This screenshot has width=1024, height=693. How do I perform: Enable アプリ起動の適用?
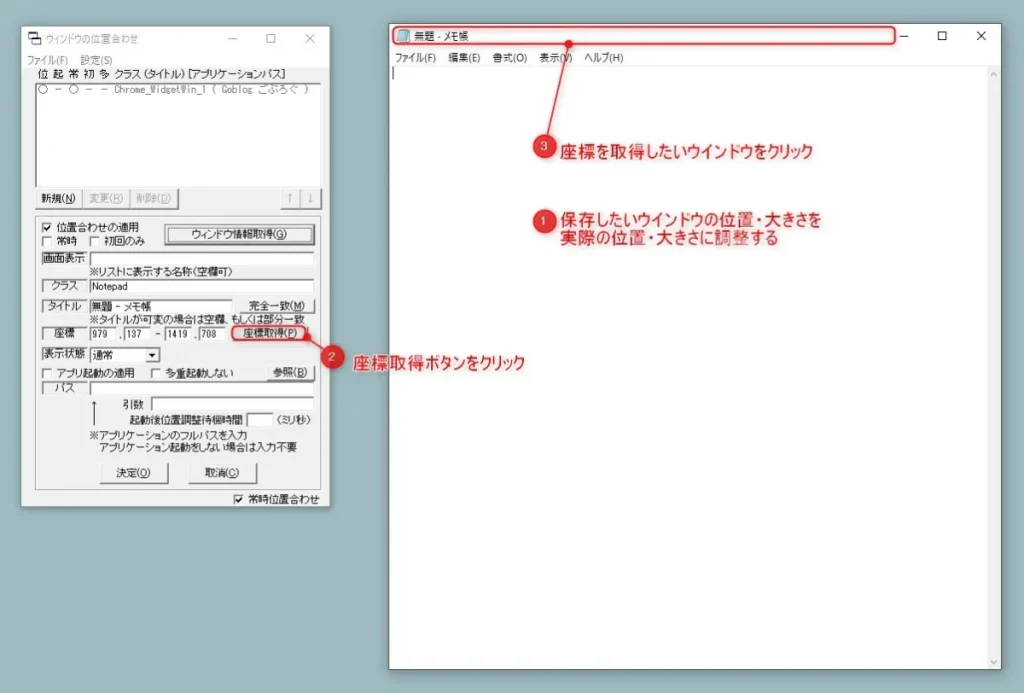[46, 372]
